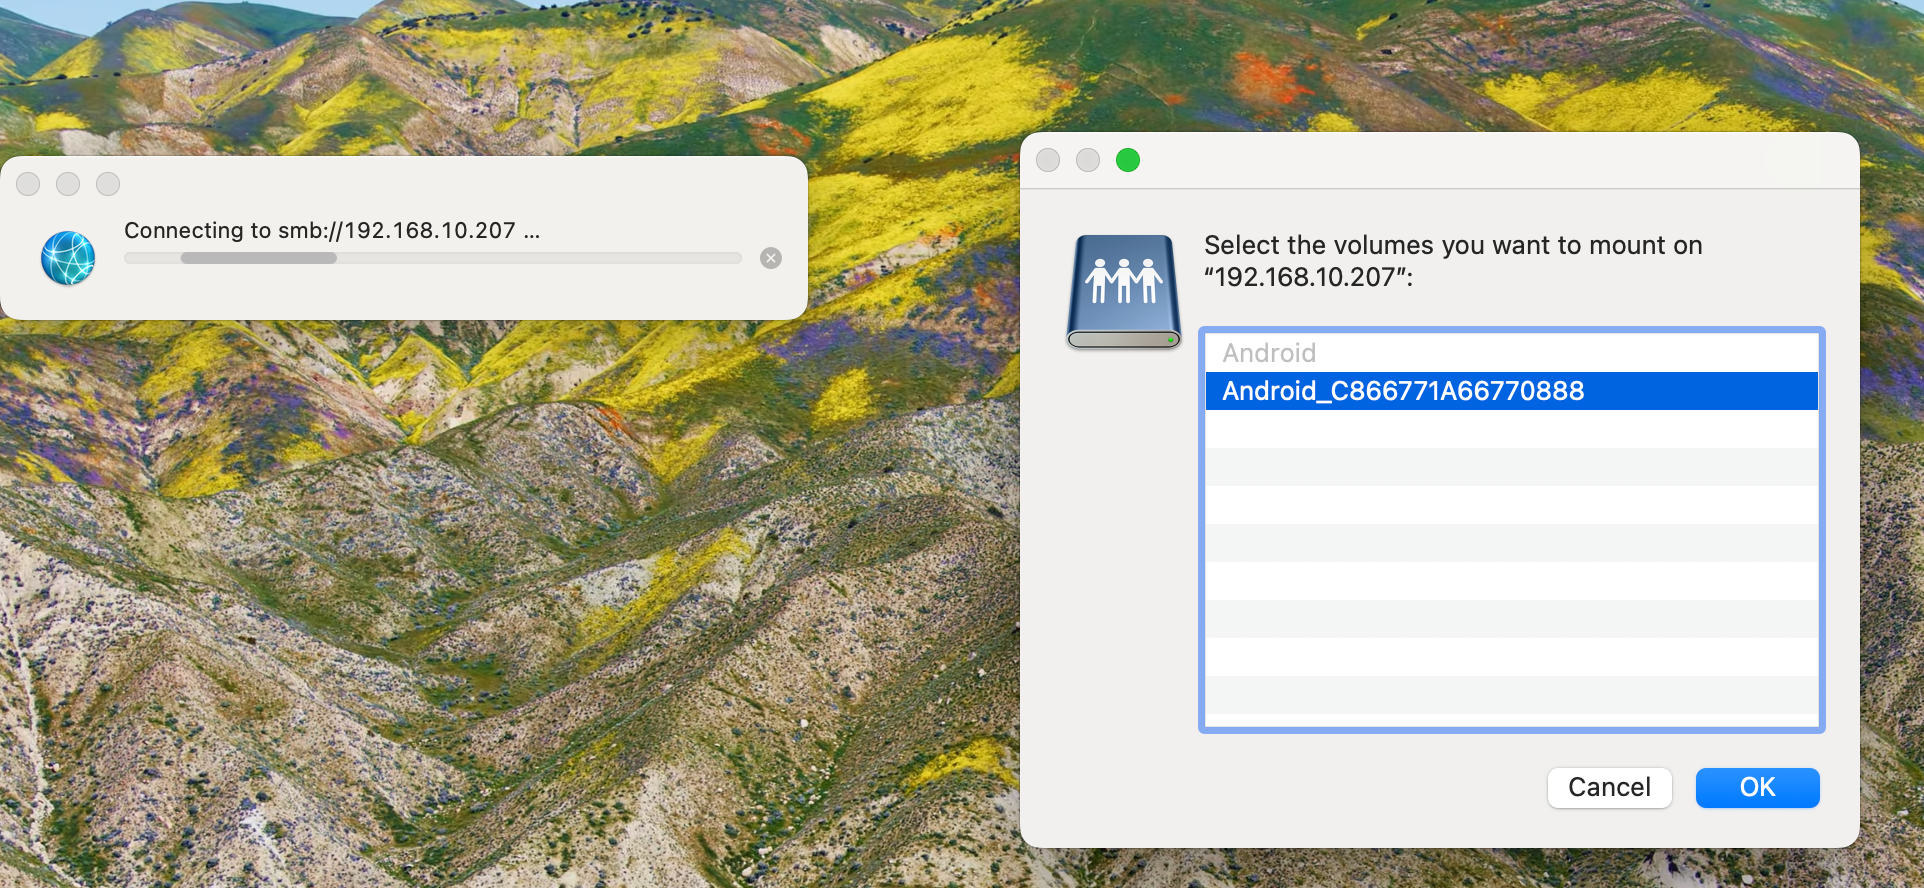
Task: Click the network globe icon in connecting window
Action: point(68,258)
